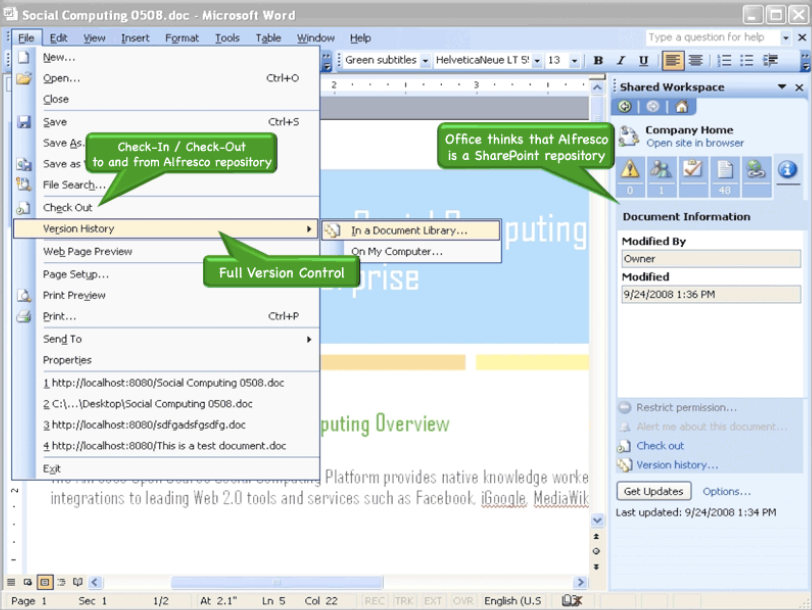Close the Shared Workspace task pane
This screenshot has width=812, height=610.
click(x=799, y=88)
